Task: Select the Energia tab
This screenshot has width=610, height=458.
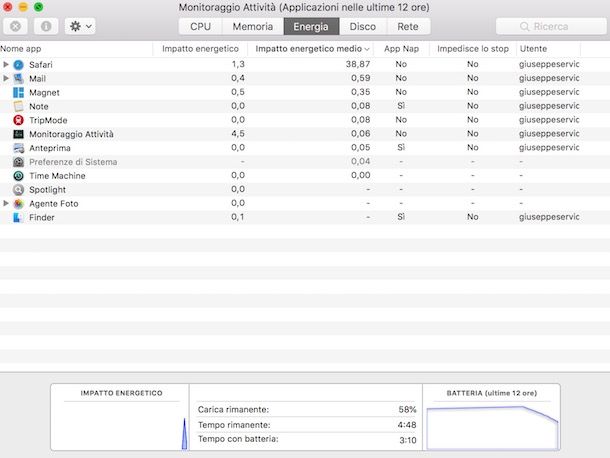Action: [311, 26]
